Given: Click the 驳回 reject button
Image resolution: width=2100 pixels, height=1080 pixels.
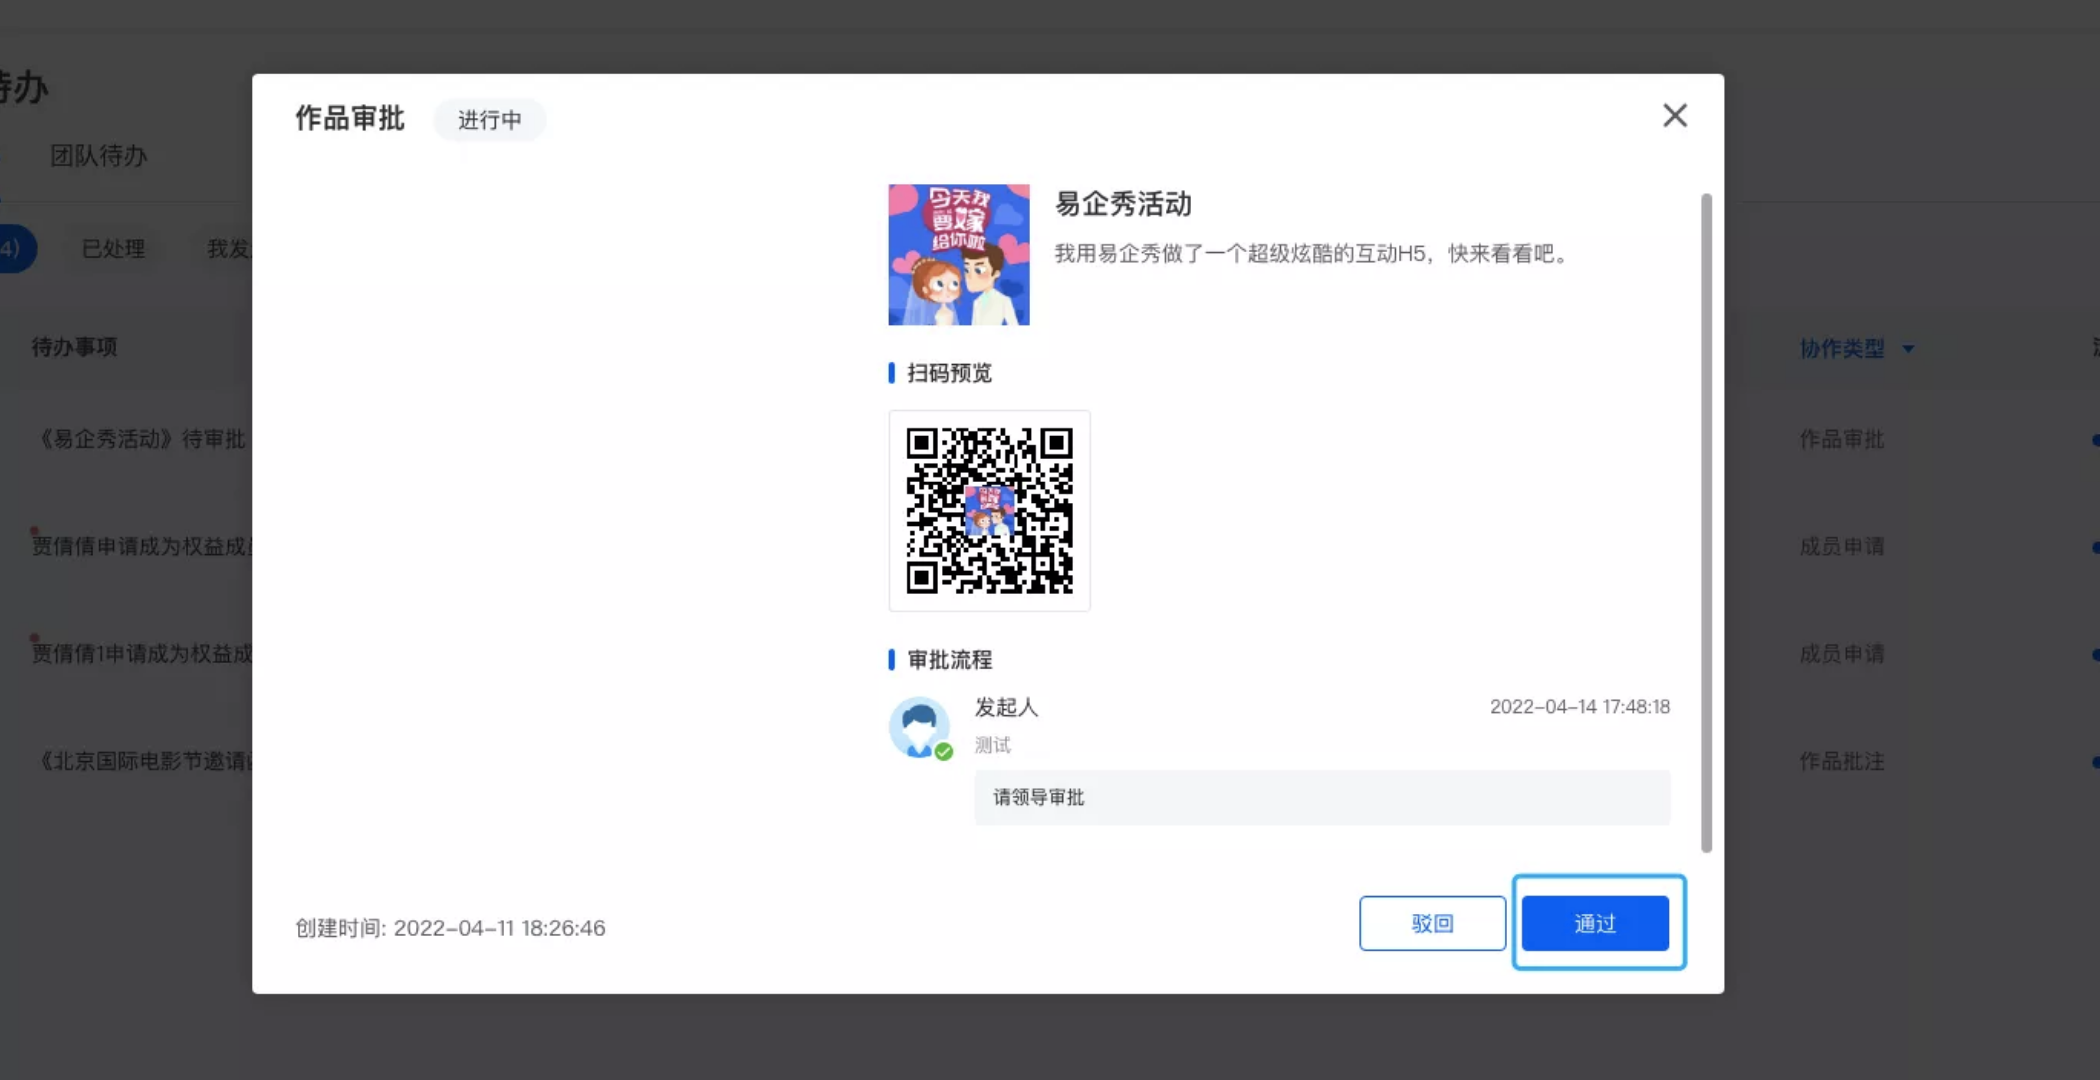Looking at the screenshot, I should (1432, 923).
